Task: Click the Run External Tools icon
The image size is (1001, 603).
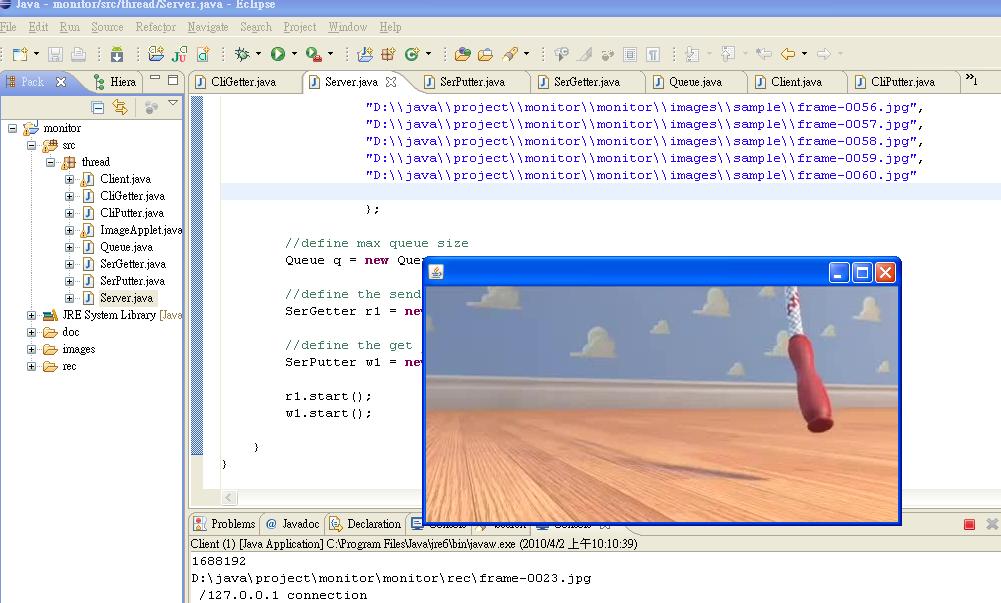Action: click(x=313, y=54)
